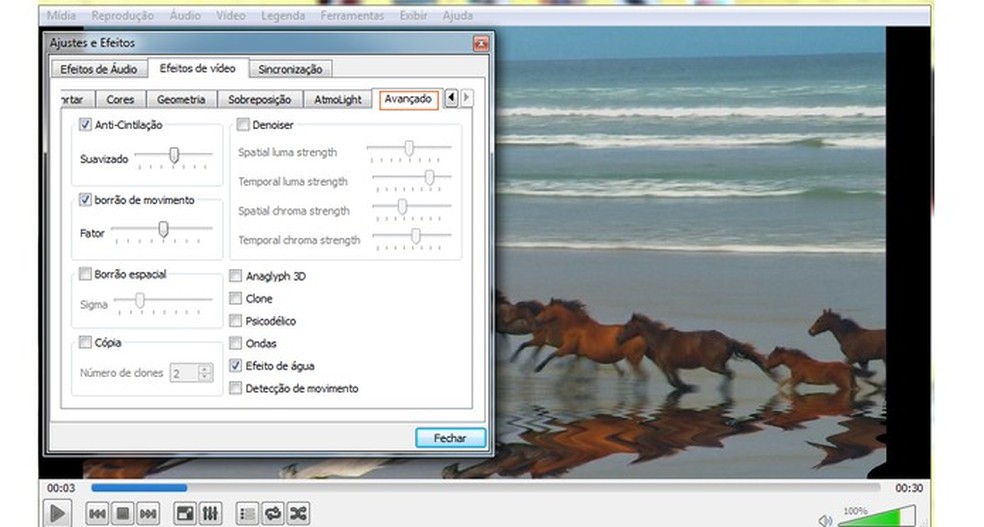Adjust the Sigma slider
Image resolution: width=984 pixels, height=527 pixels.
tap(163, 302)
